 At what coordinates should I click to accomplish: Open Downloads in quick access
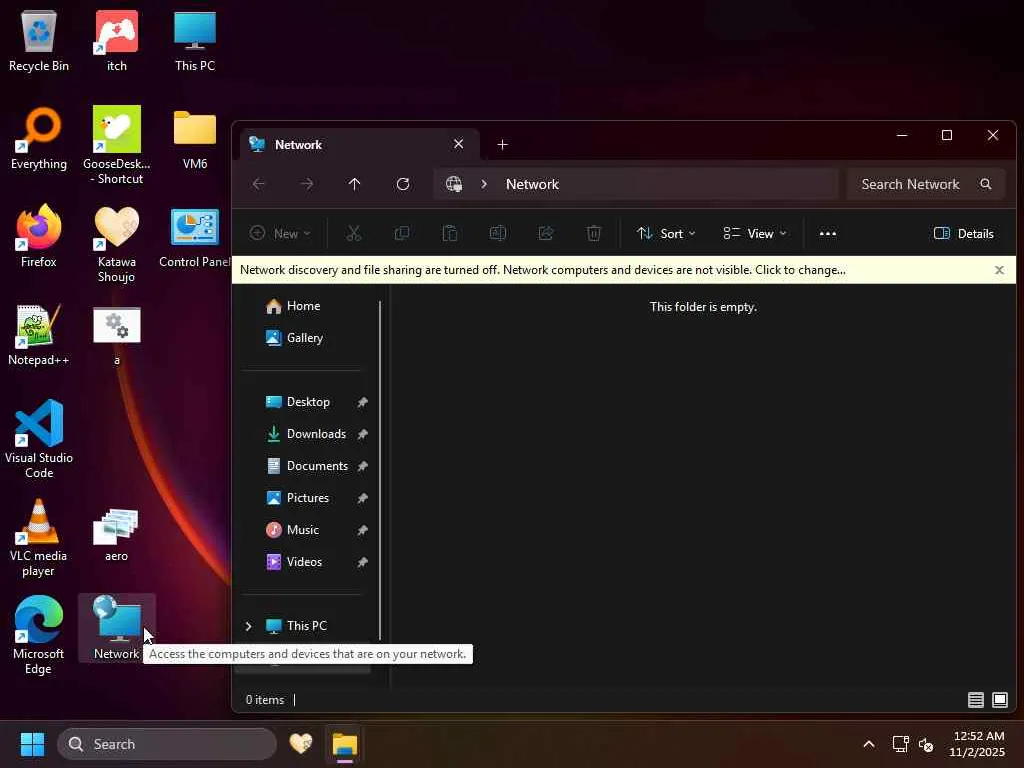[x=304, y=434]
